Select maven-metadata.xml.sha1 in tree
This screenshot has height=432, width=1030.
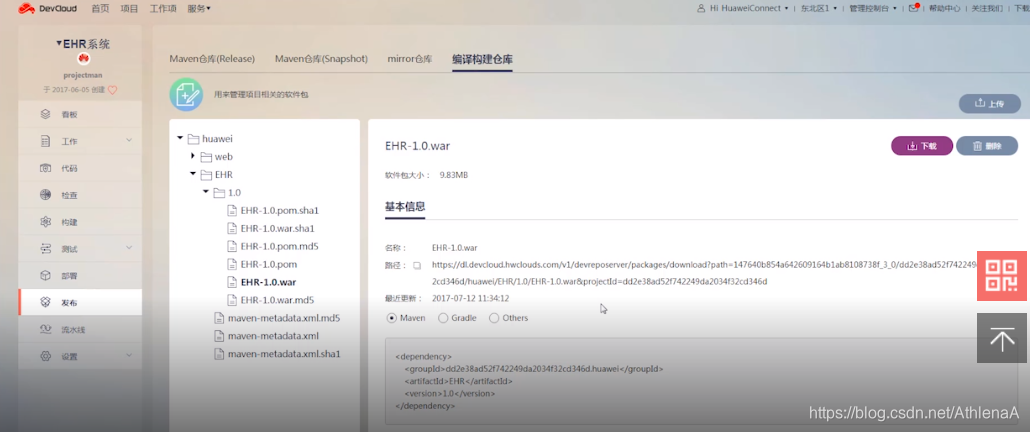pos(284,354)
